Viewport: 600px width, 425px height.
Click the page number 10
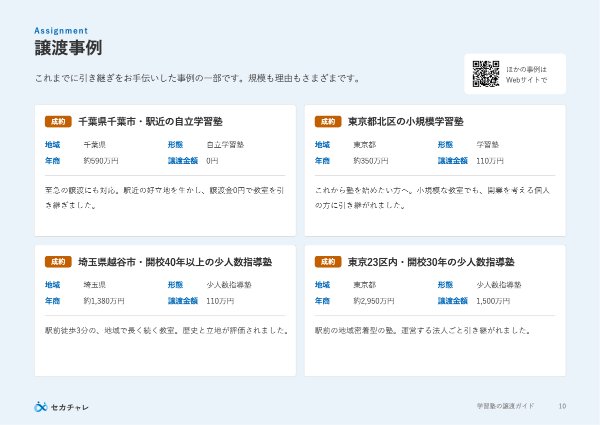tap(562, 406)
